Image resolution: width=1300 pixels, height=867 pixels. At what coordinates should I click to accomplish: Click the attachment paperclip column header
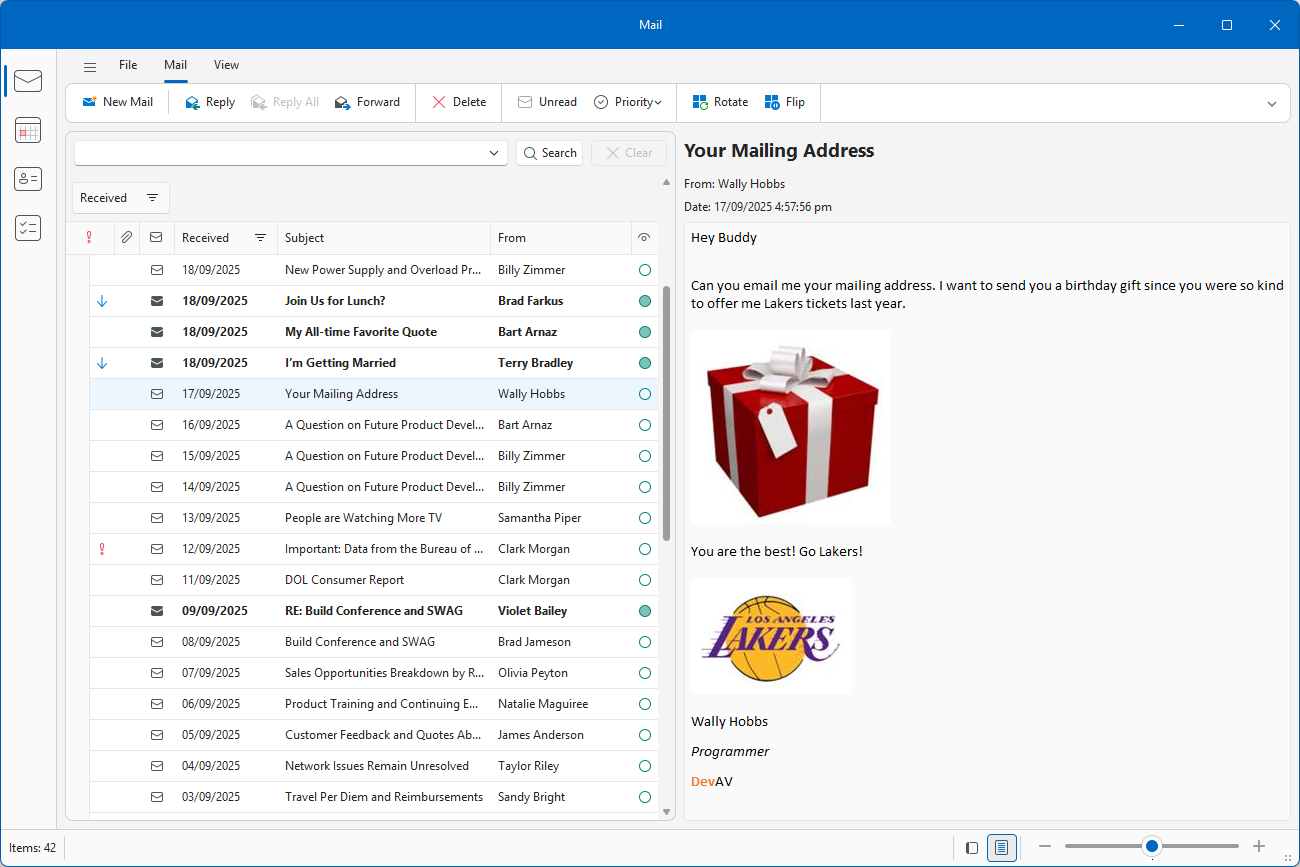click(126, 238)
